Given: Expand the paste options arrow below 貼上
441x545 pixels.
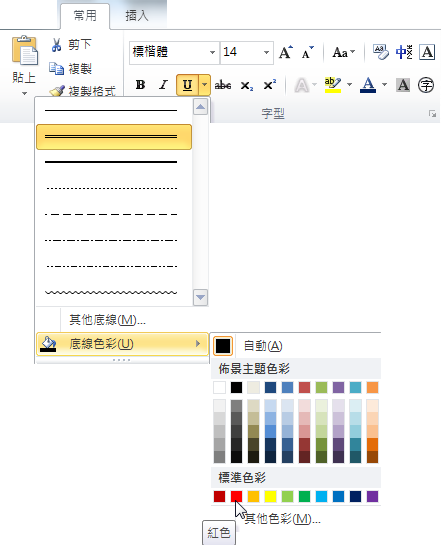Looking at the screenshot, I should coord(24,93).
